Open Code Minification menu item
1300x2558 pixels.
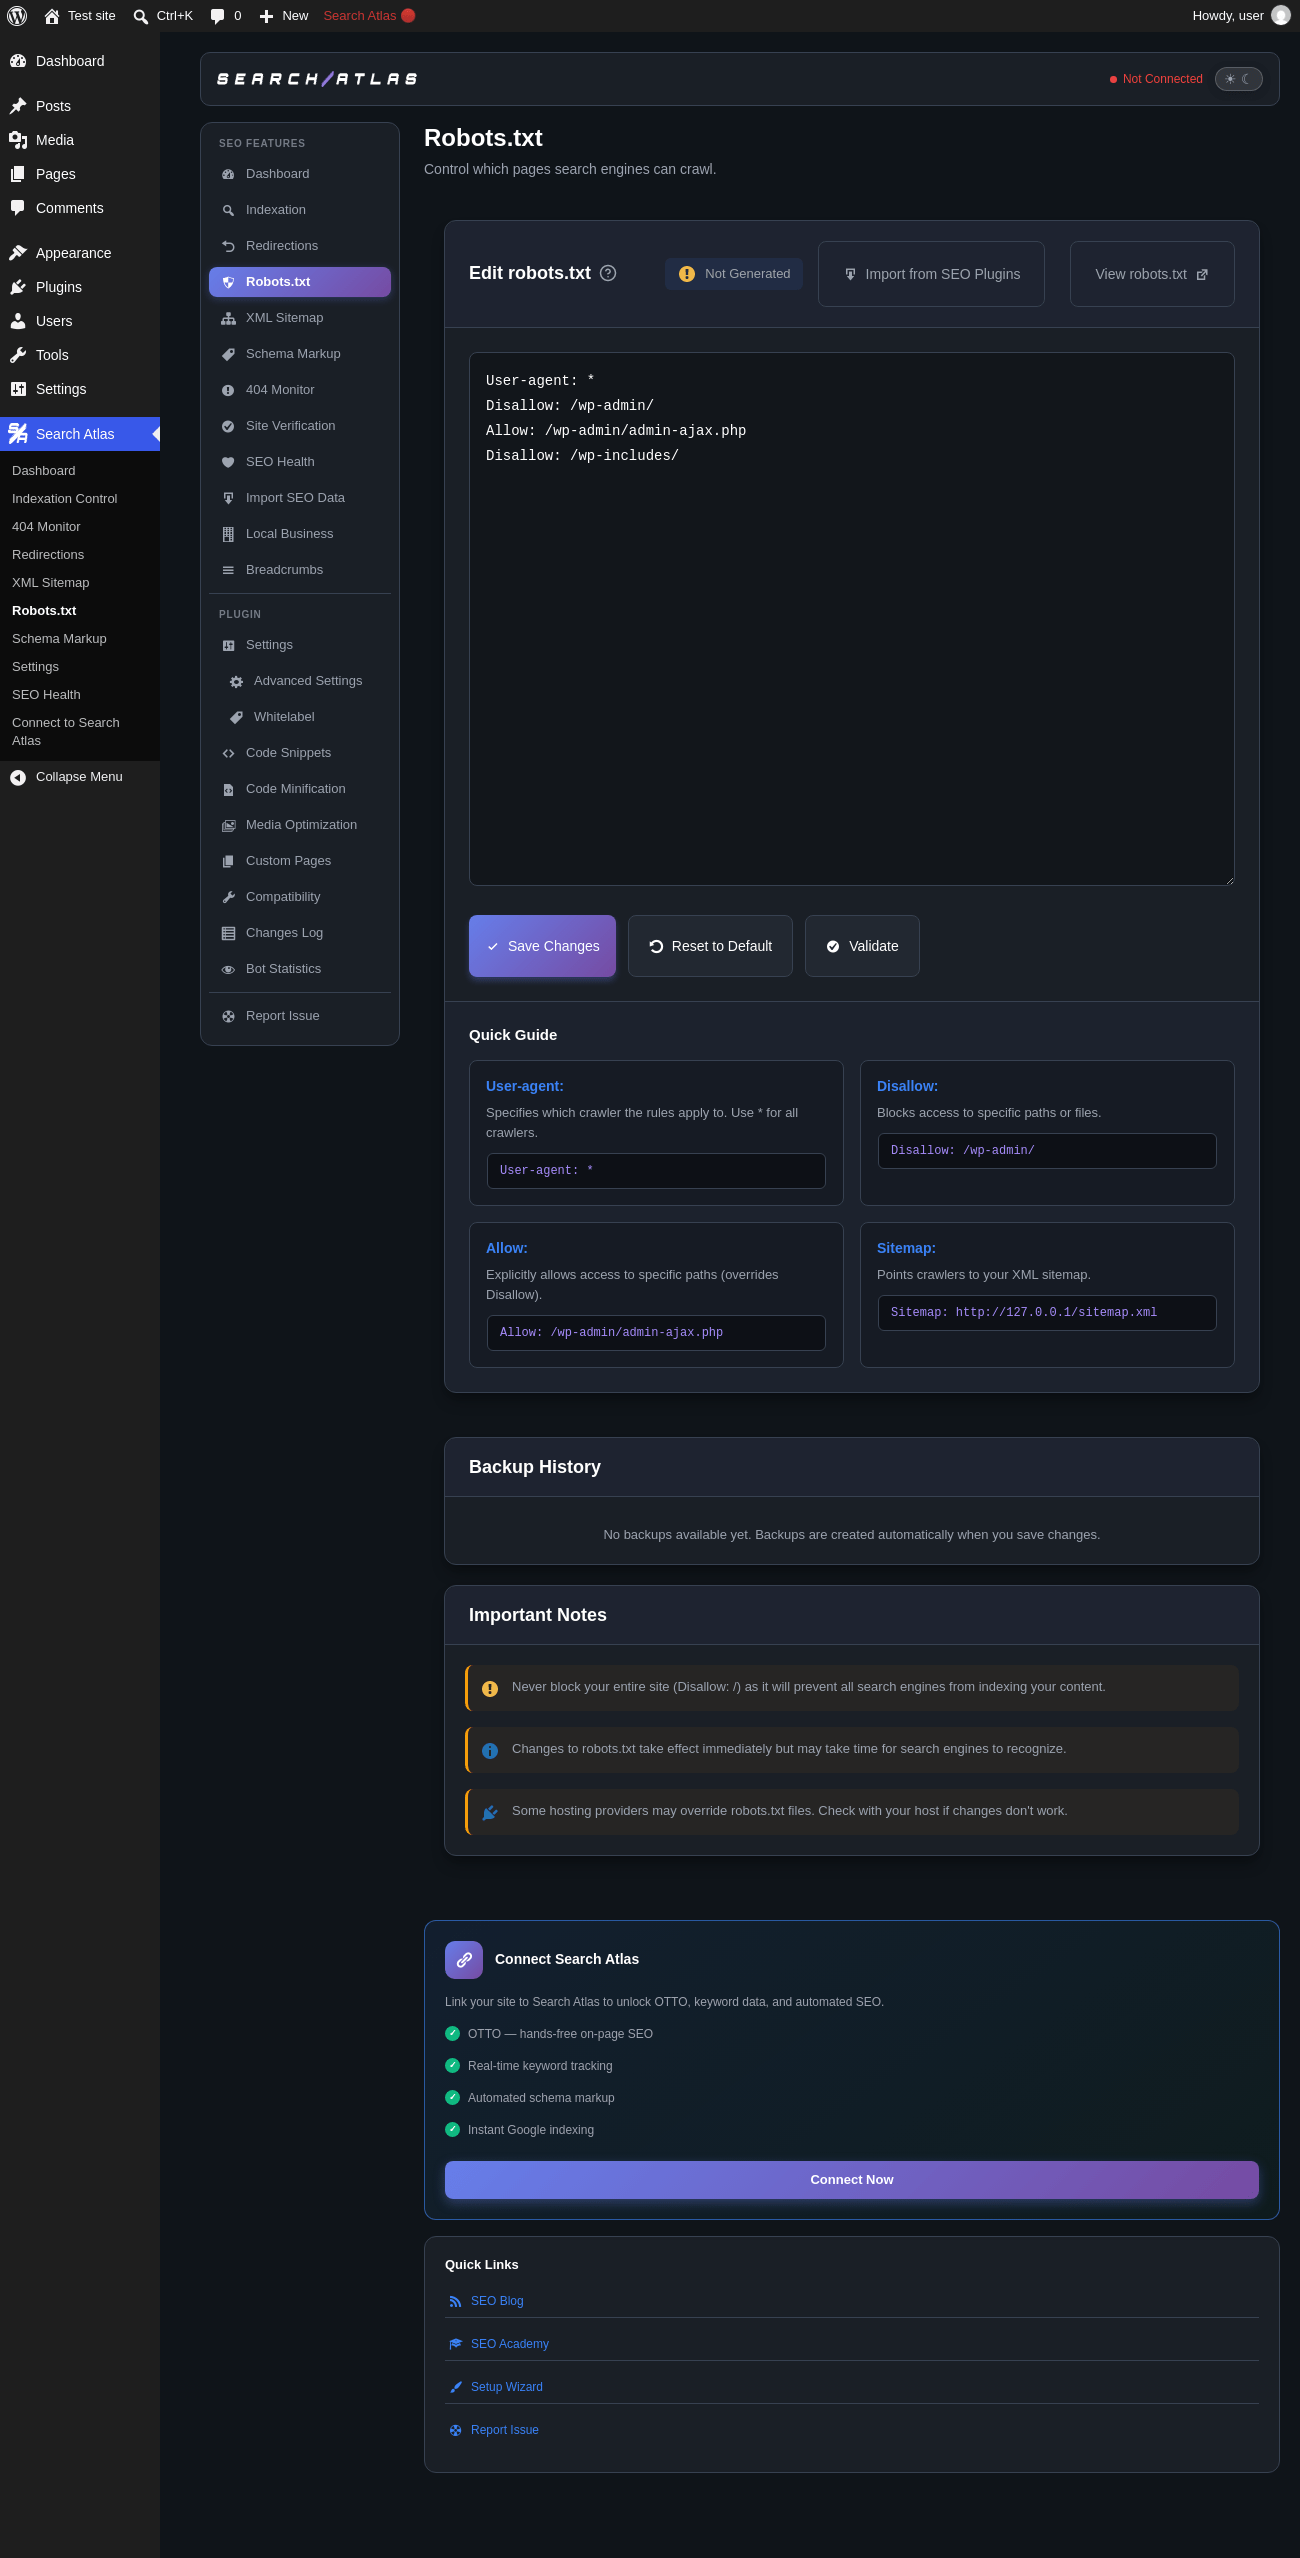pos(300,789)
